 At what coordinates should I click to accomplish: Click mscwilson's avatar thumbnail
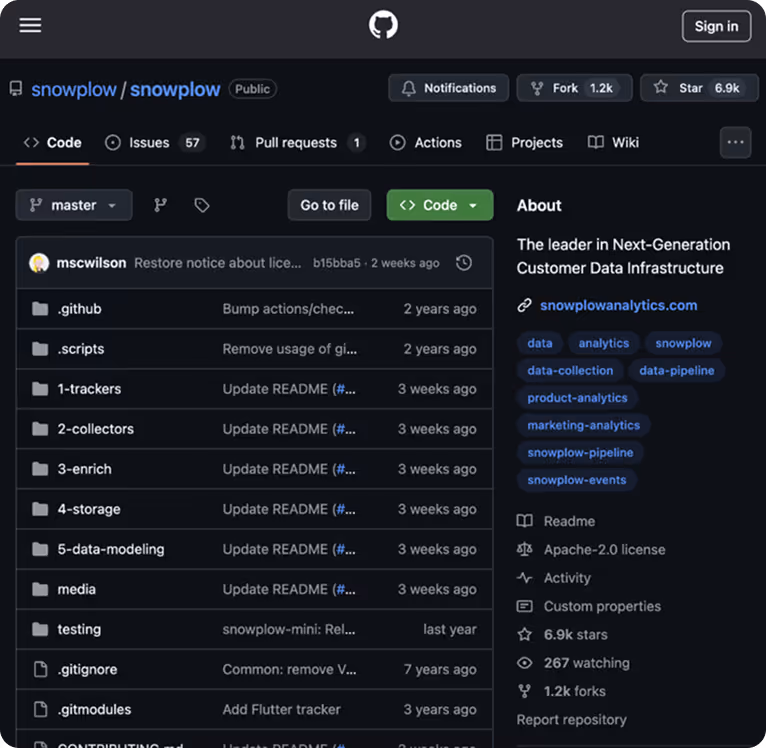point(39,263)
